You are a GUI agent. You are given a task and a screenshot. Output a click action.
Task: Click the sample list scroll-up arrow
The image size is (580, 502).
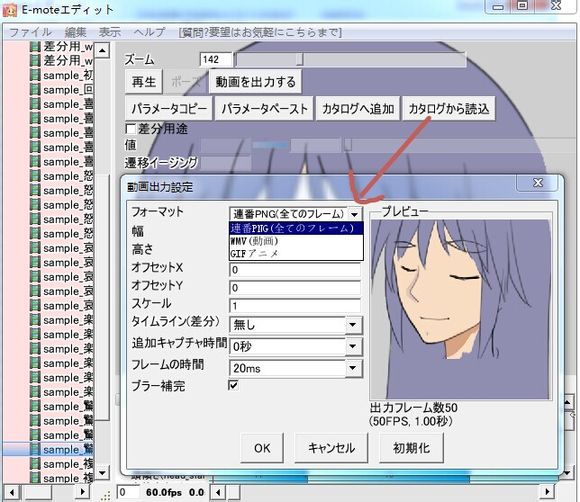(x=102, y=50)
